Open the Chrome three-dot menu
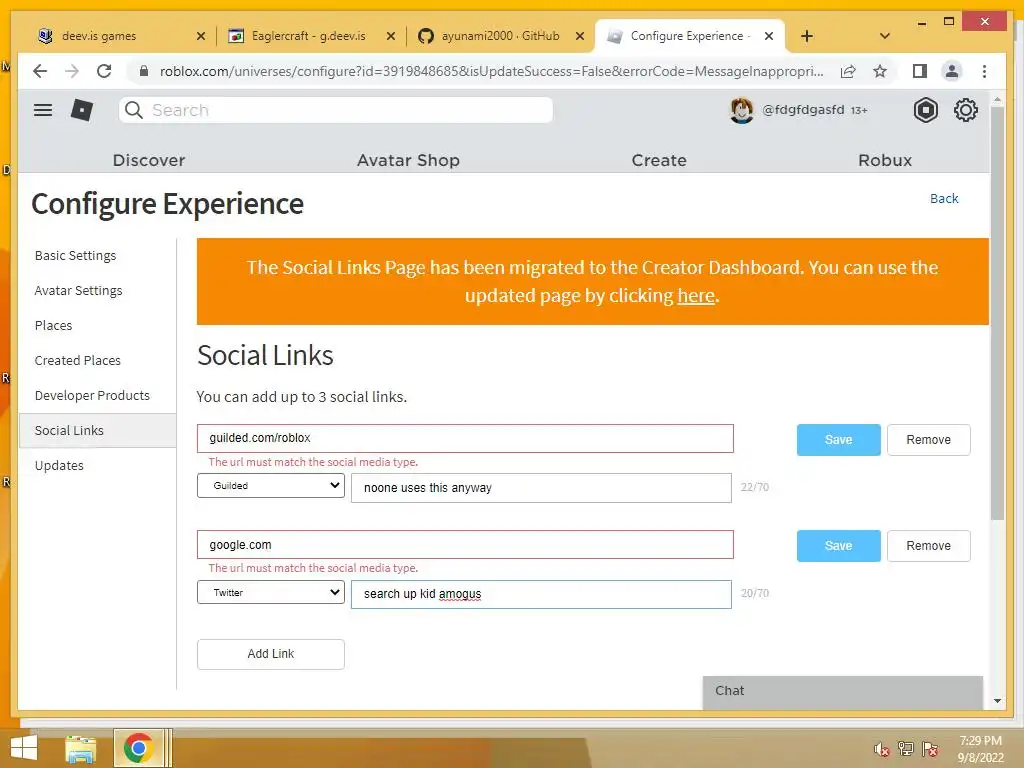 984,71
